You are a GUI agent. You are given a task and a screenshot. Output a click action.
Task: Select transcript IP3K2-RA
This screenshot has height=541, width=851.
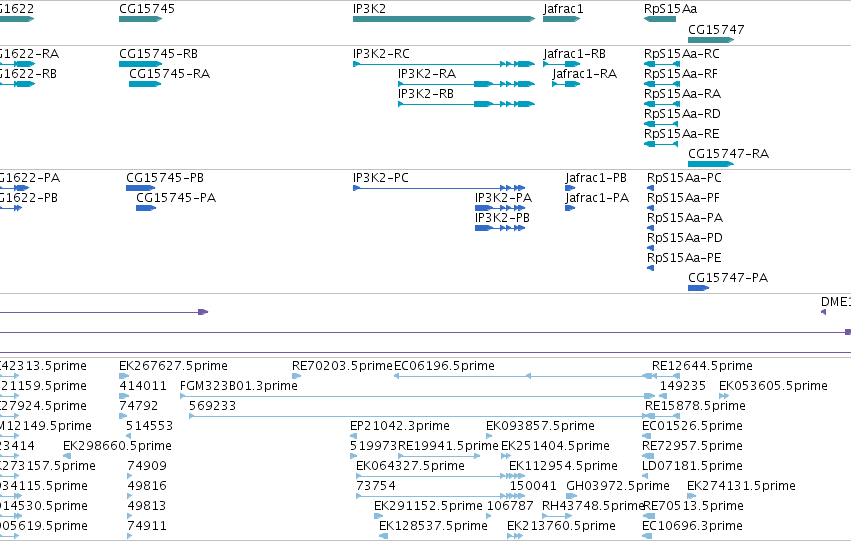pyautogui.click(x=427, y=74)
